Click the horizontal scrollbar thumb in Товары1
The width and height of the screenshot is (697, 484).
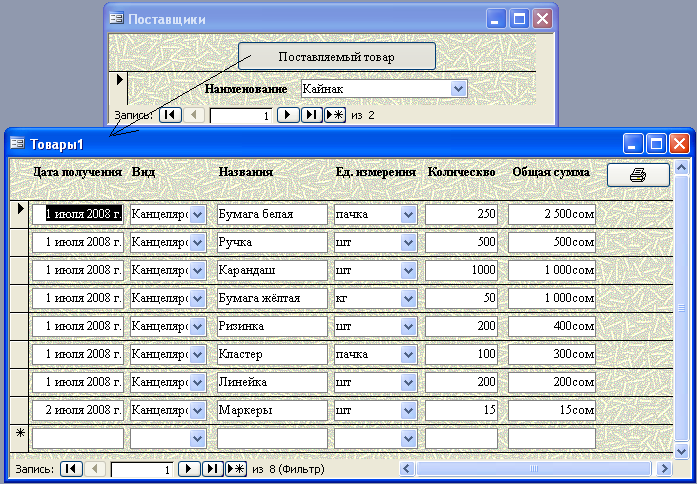(x=534, y=468)
